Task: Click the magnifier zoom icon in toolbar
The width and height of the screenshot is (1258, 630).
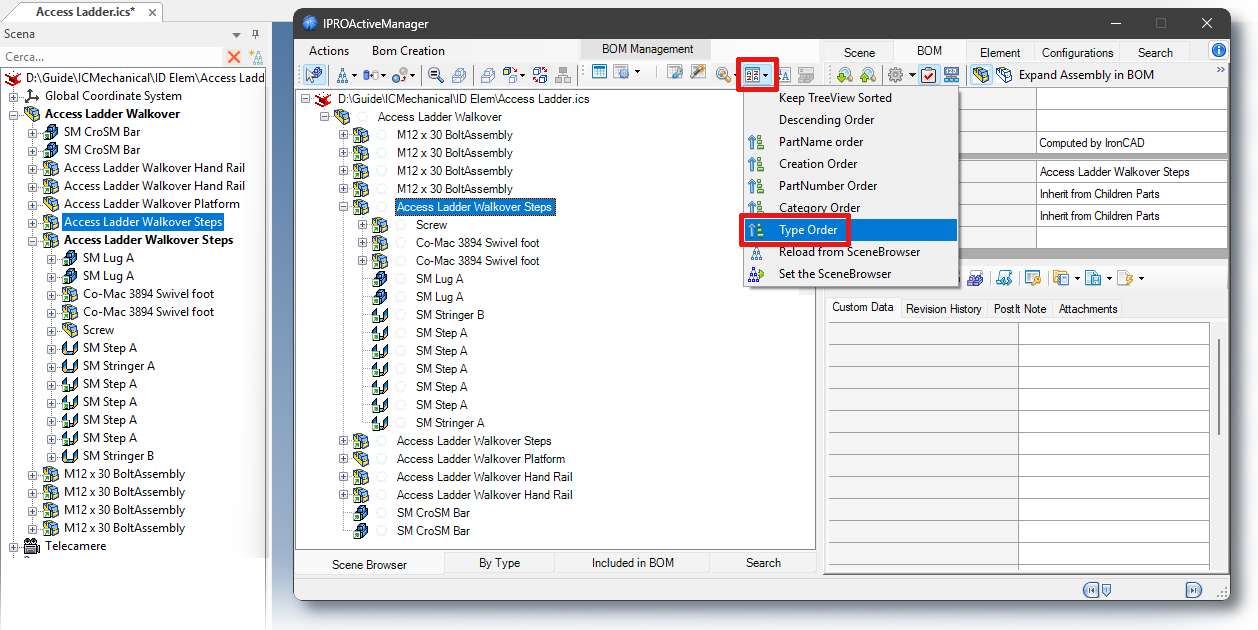Action: click(433, 74)
